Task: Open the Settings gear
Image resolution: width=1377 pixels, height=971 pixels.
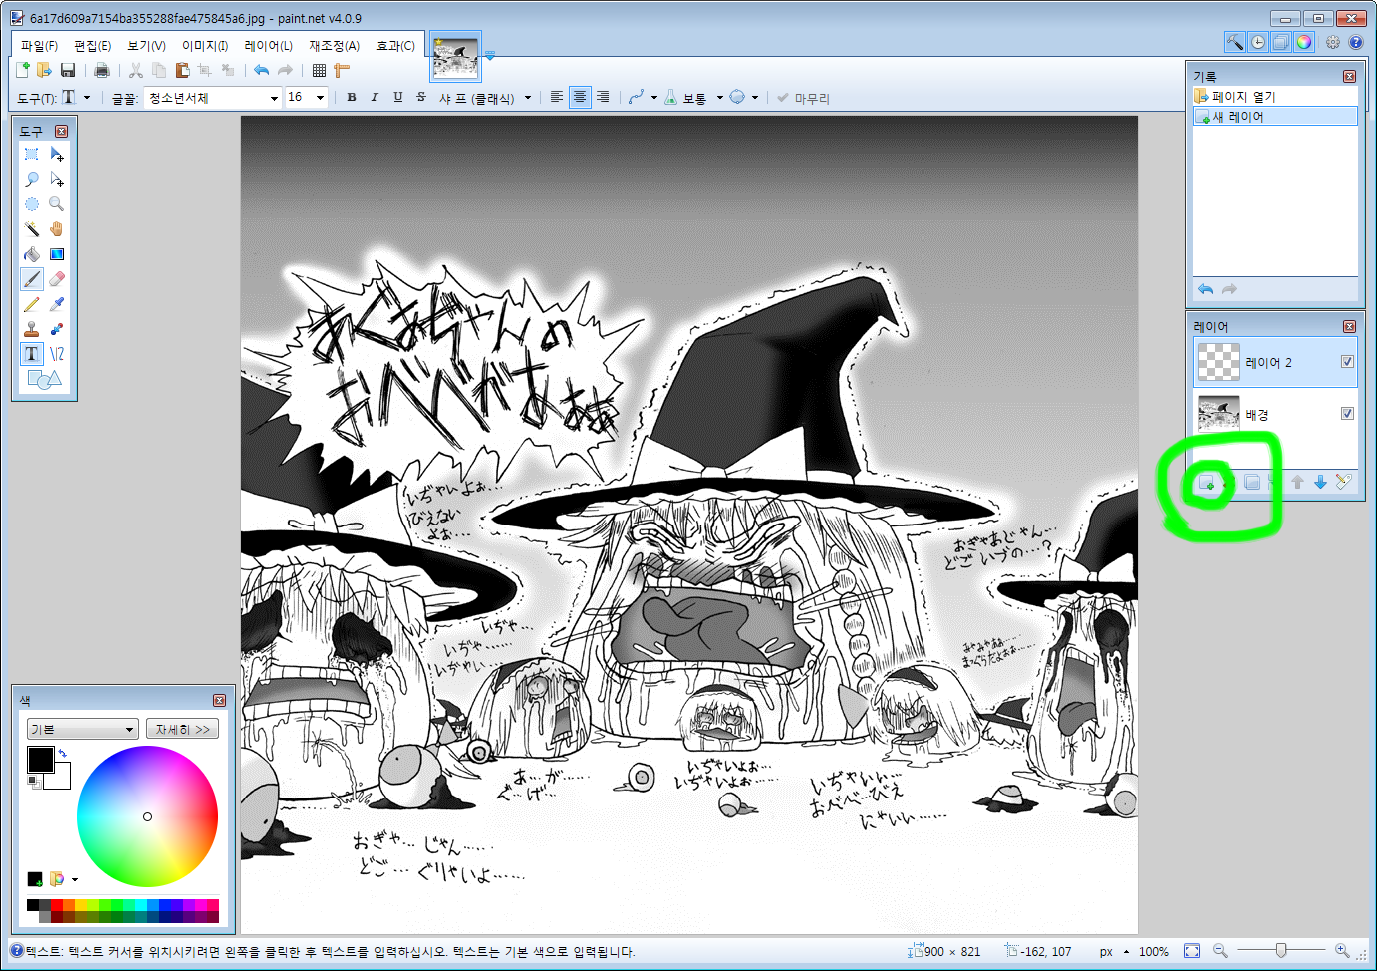Action: (x=1333, y=42)
